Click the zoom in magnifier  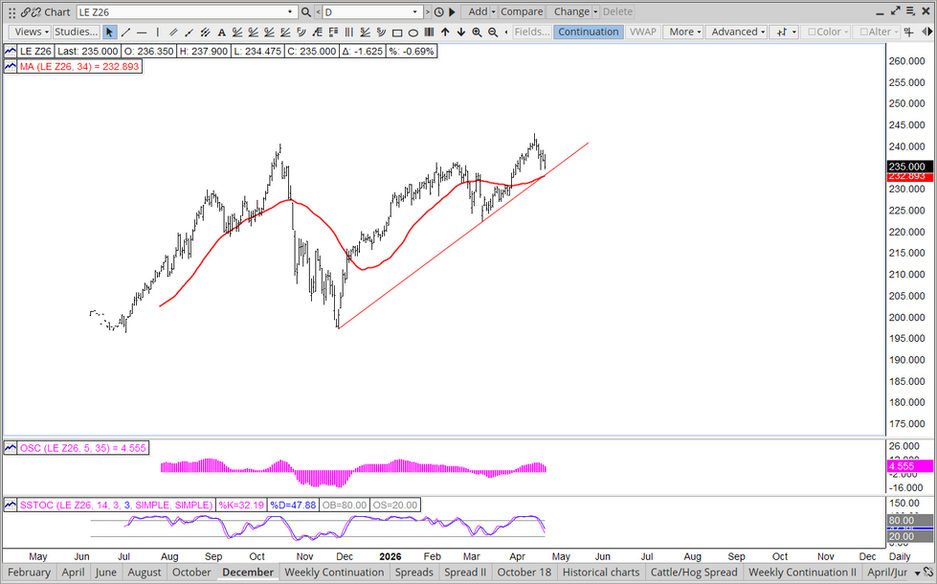[477, 32]
